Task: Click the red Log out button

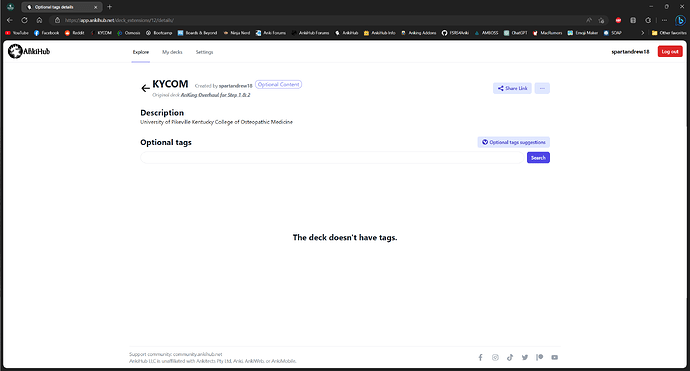Action: (670, 51)
